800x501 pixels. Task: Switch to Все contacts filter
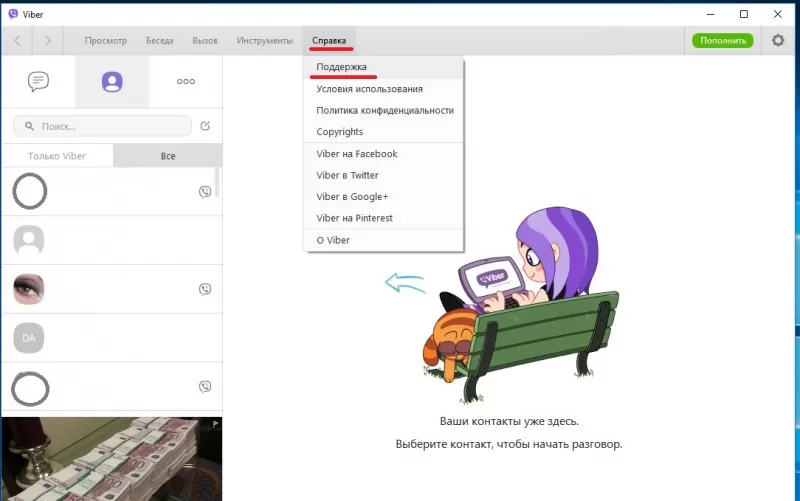pos(168,156)
